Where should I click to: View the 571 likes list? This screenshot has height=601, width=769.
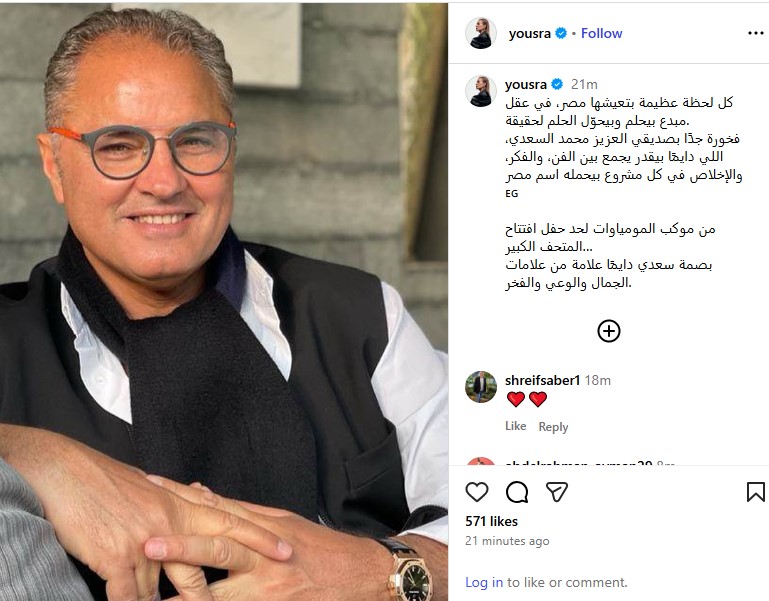[x=491, y=521]
